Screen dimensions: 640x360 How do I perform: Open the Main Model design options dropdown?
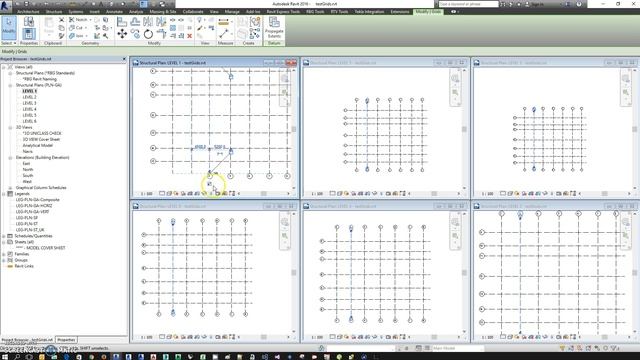tap(458, 348)
